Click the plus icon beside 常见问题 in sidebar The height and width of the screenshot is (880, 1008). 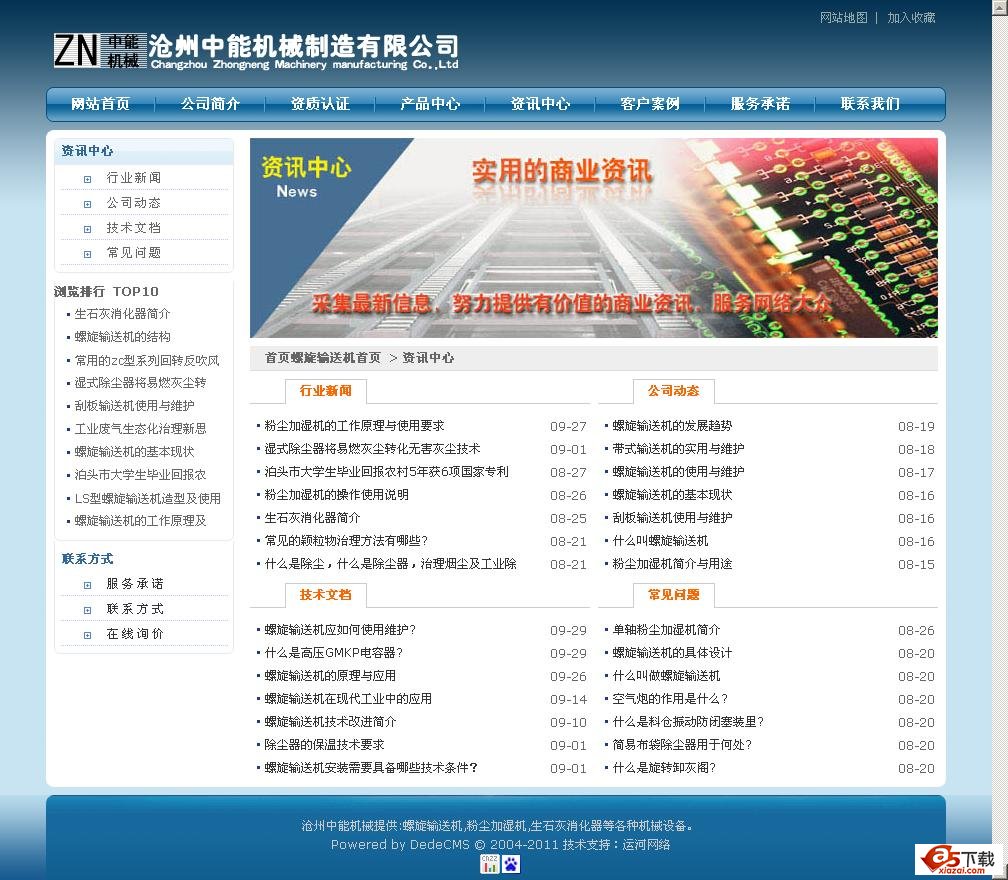(87, 254)
